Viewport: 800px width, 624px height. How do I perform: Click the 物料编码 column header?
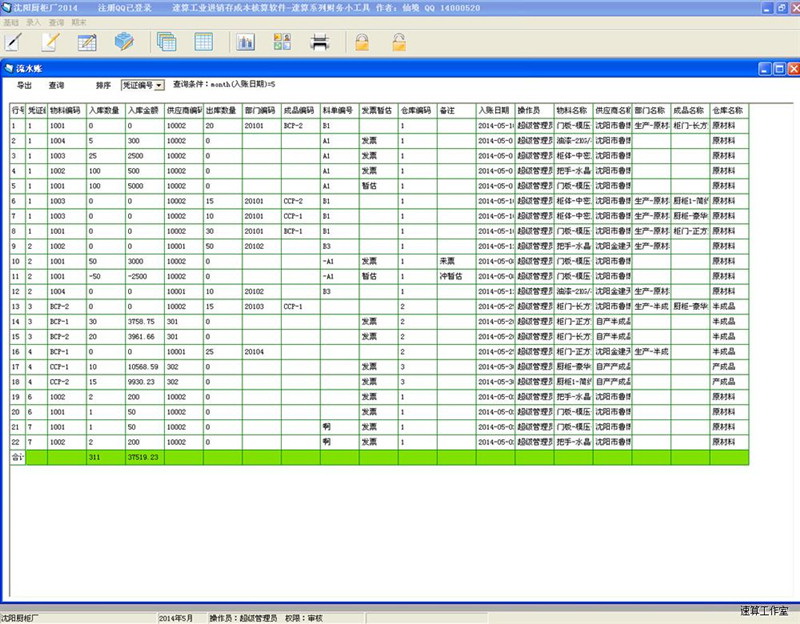coord(67,110)
